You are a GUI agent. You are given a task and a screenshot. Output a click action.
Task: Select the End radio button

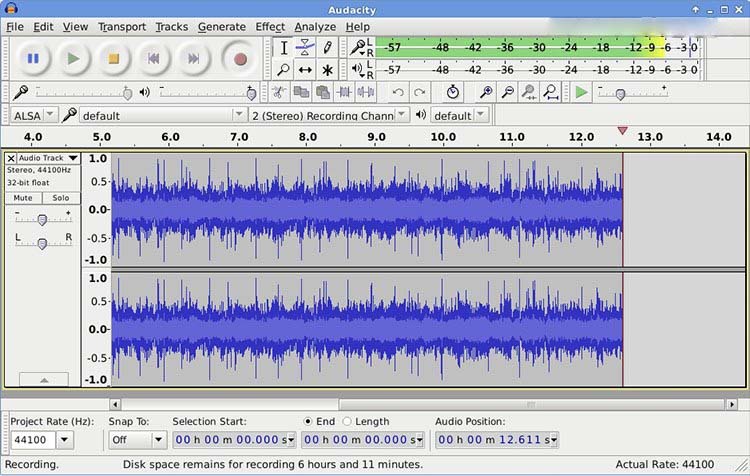coord(308,421)
